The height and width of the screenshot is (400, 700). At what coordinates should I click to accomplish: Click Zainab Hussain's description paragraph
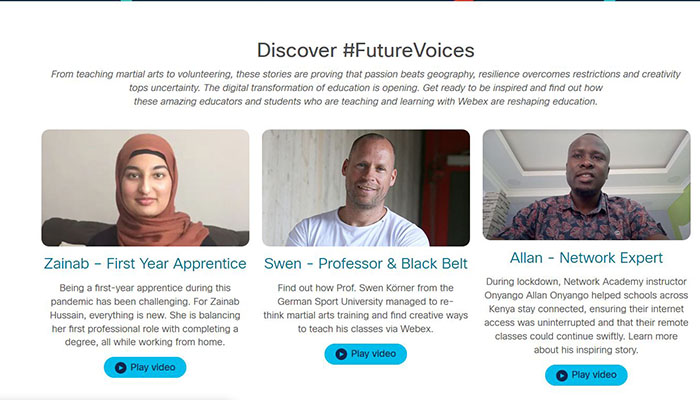145,315
